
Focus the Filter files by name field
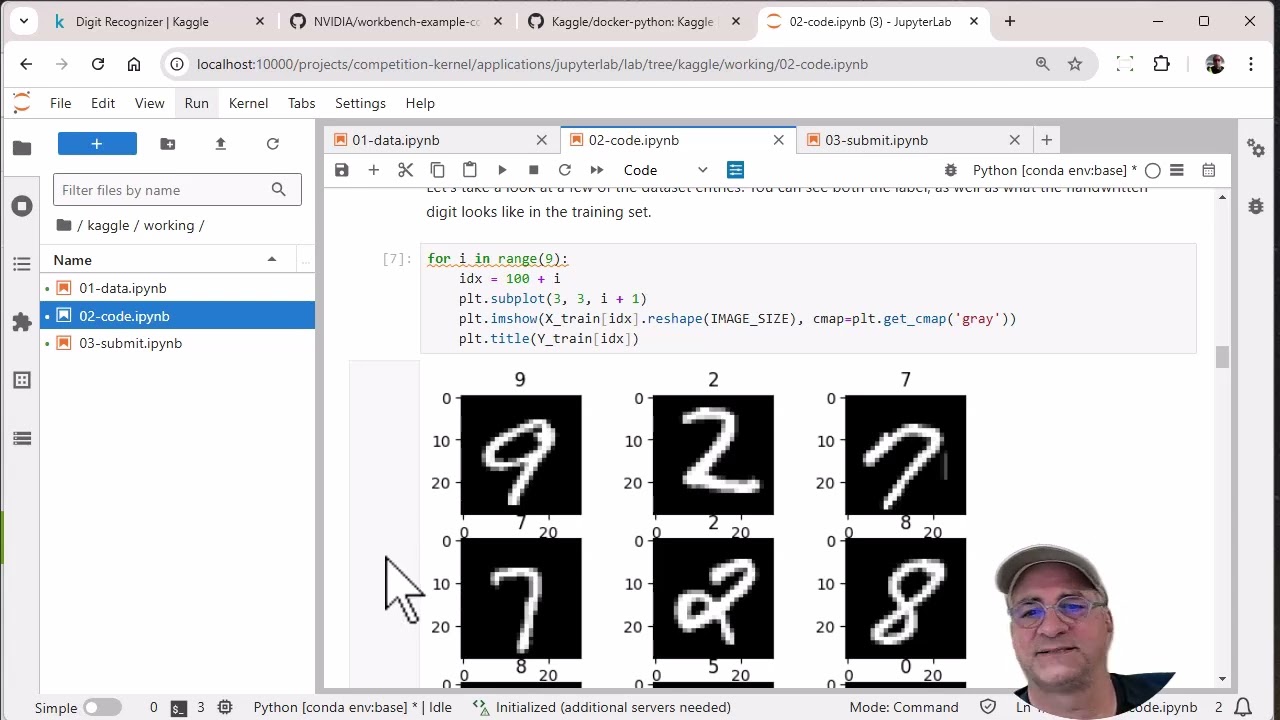(x=177, y=190)
